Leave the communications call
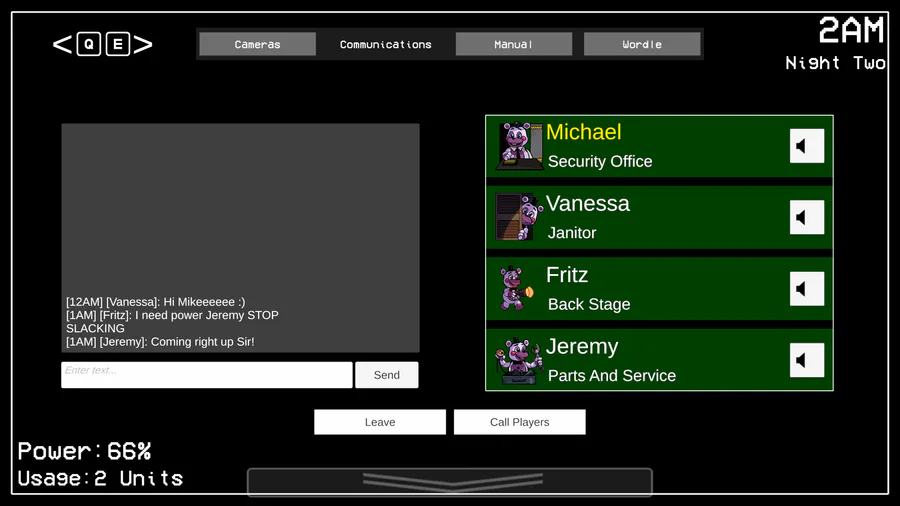The image size is (900, 506). point(380,422)
